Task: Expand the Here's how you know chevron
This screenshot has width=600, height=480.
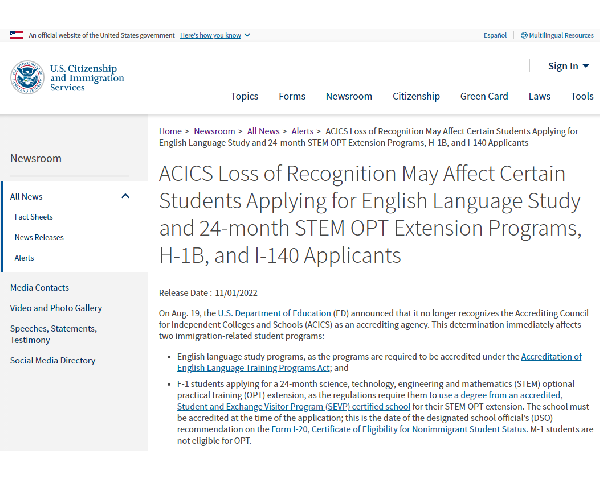Action: pyautogui.click(x=248, y=35)
